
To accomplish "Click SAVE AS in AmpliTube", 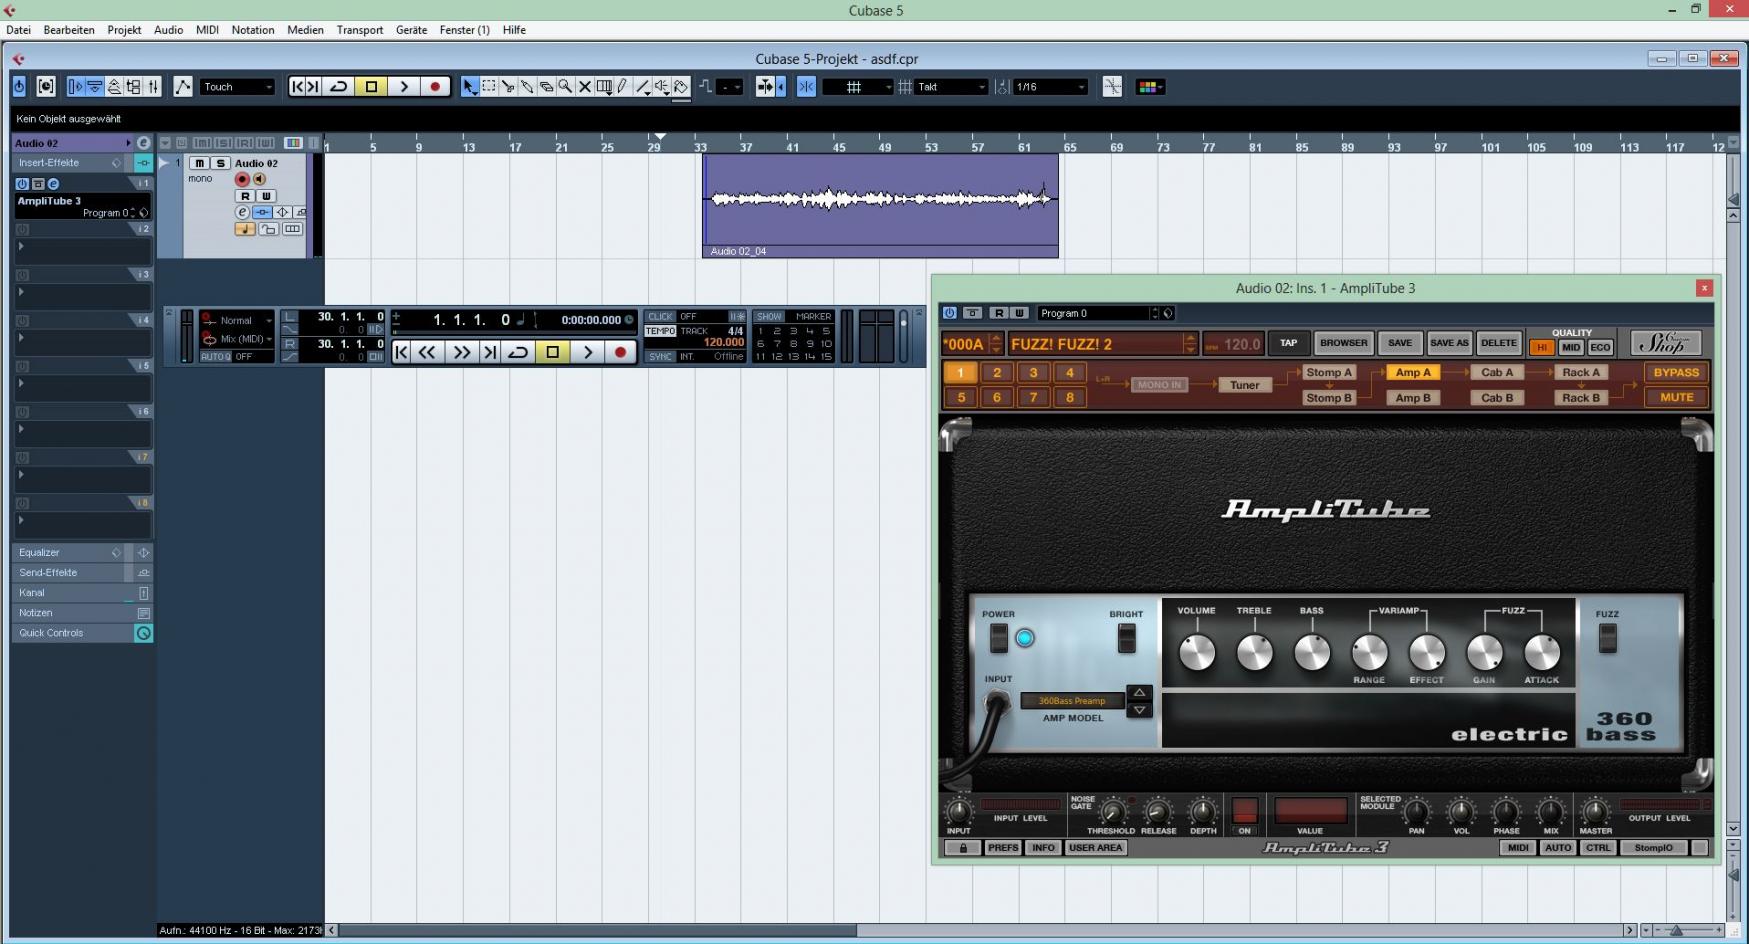I will 1449,343.
